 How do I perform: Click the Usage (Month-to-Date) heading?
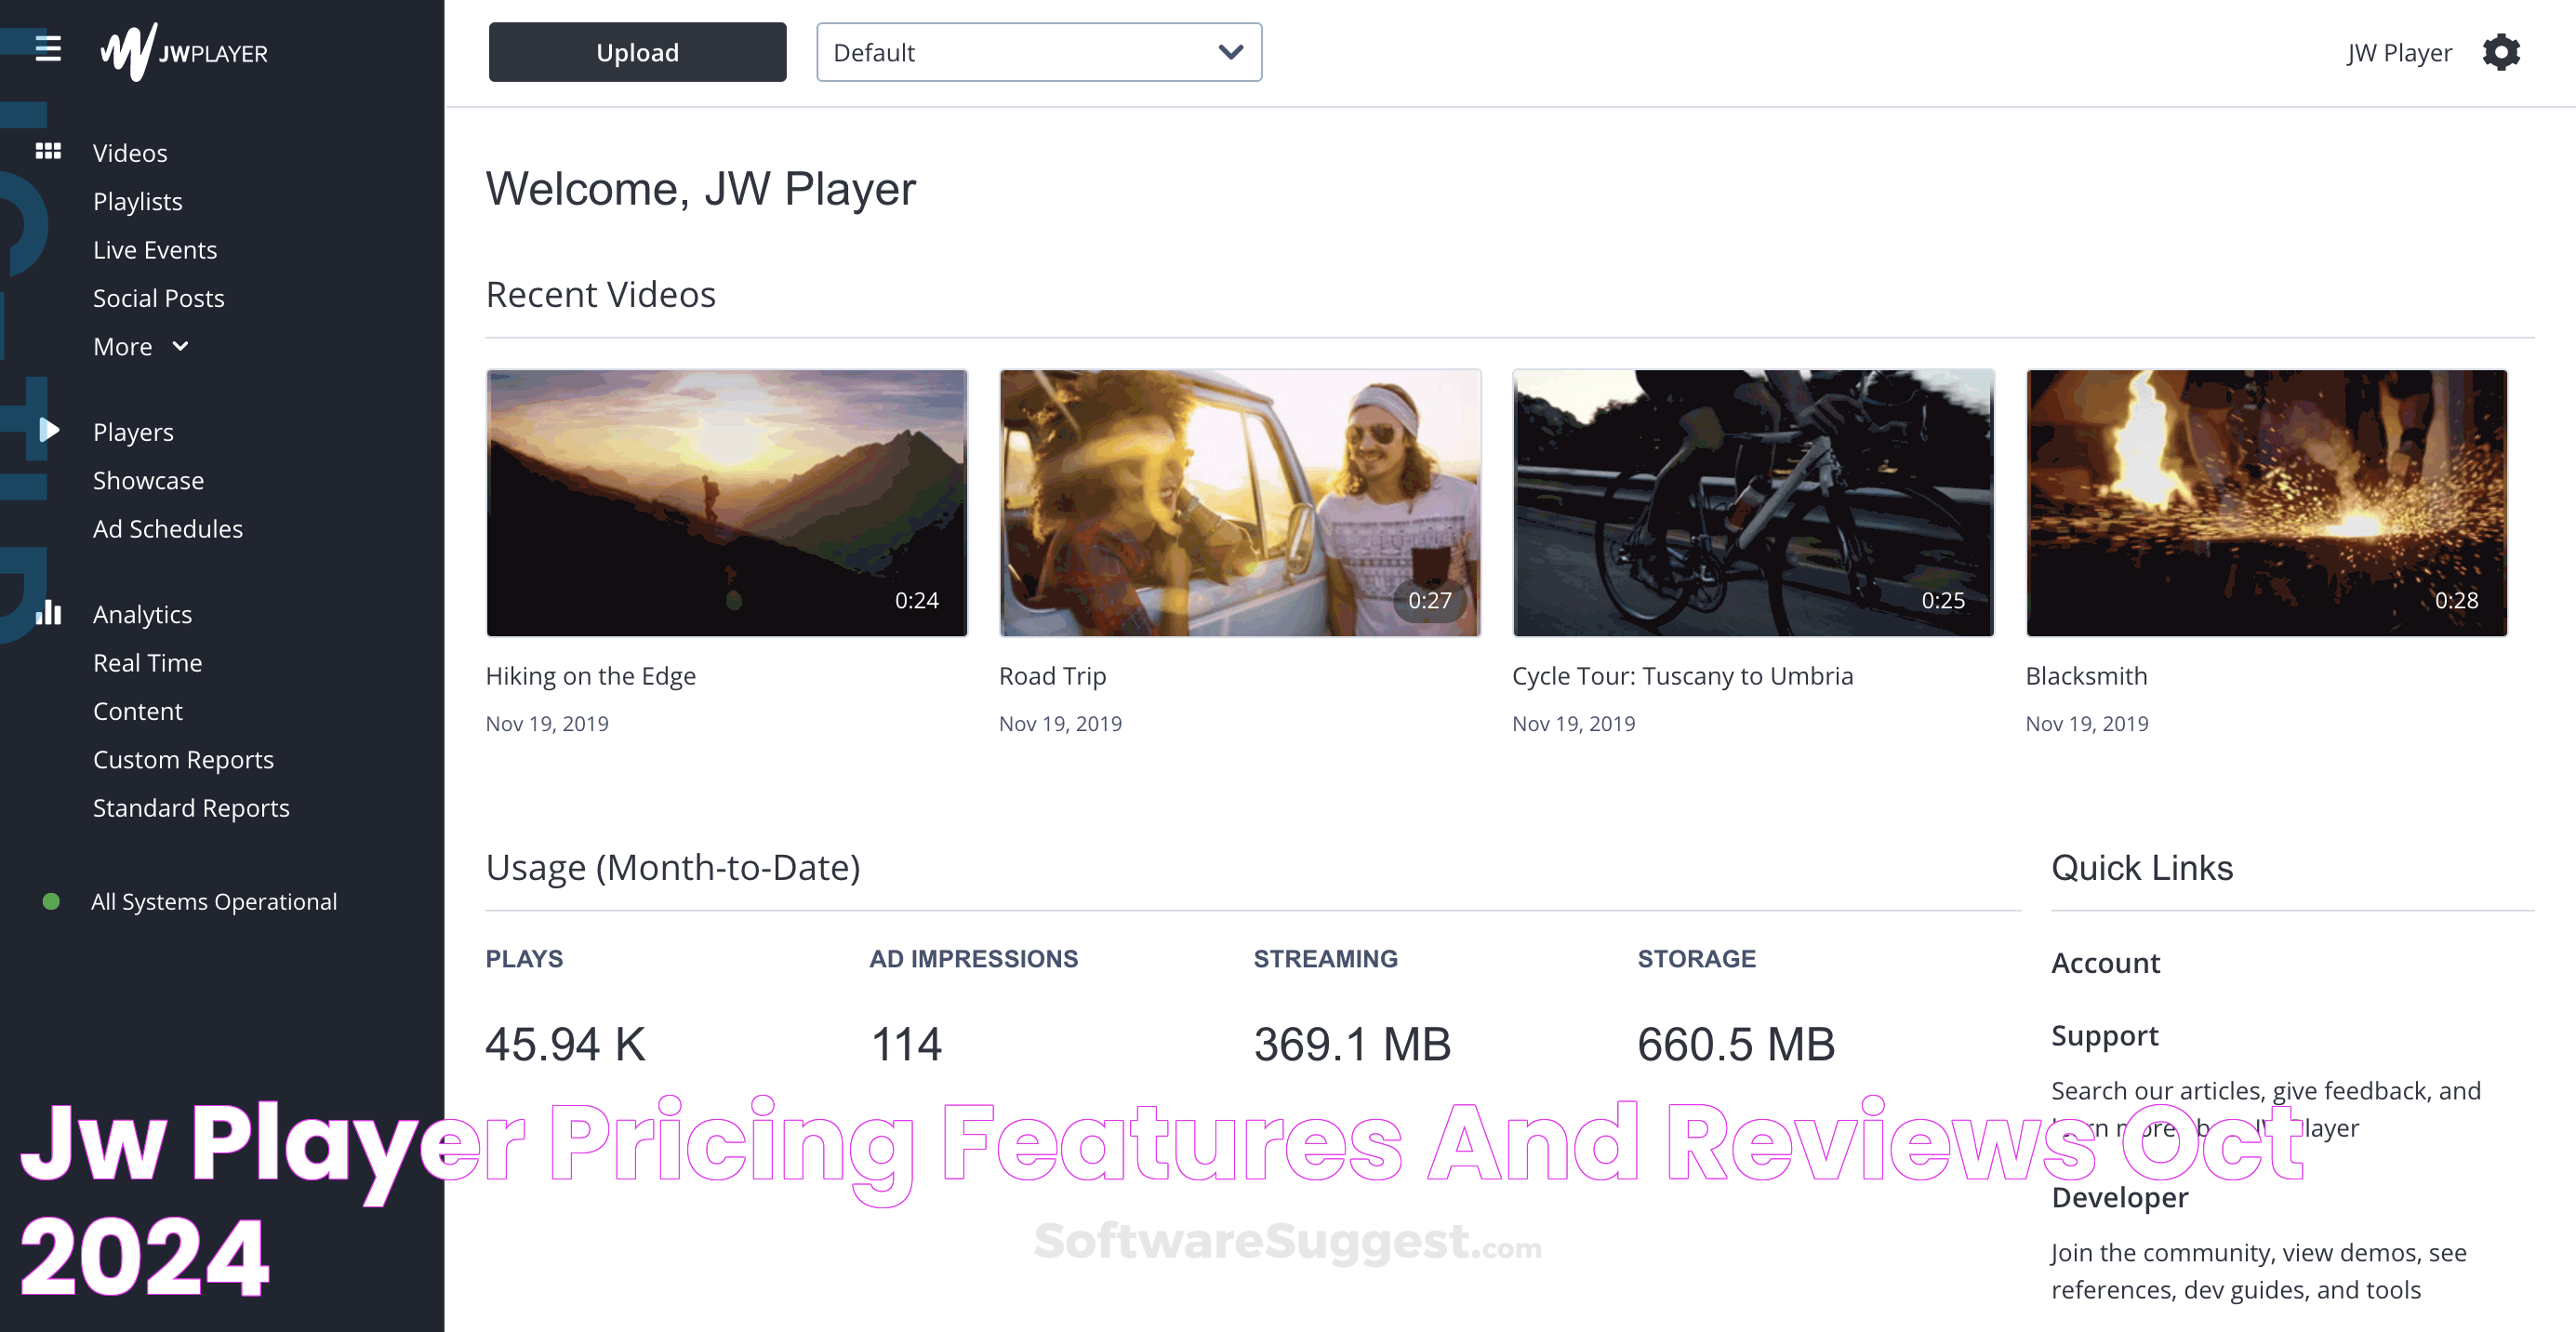pos(673,868)
